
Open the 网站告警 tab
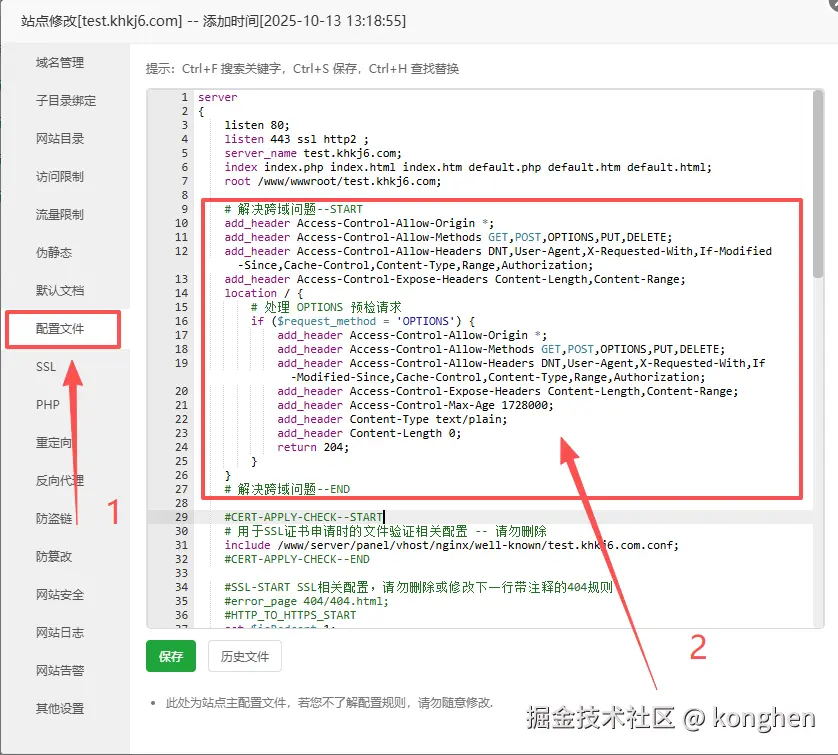click(60, 670)
